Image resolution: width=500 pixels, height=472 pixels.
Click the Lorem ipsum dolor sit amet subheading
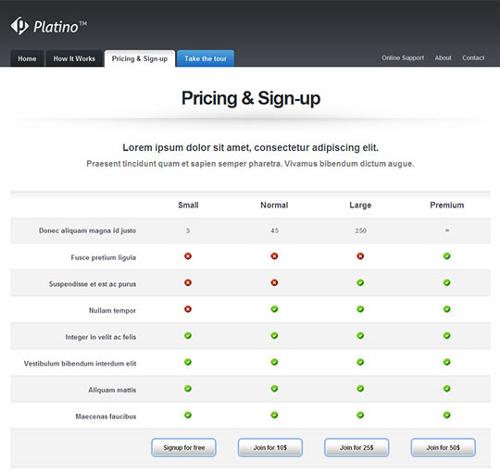[250, 147]
